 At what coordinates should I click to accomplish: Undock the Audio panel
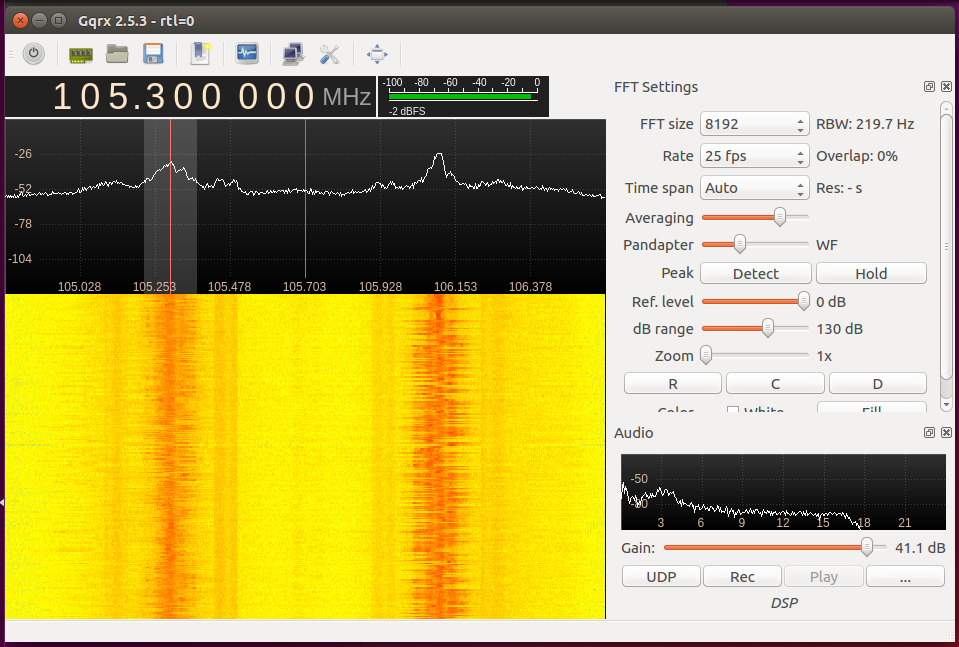[929, 432]
